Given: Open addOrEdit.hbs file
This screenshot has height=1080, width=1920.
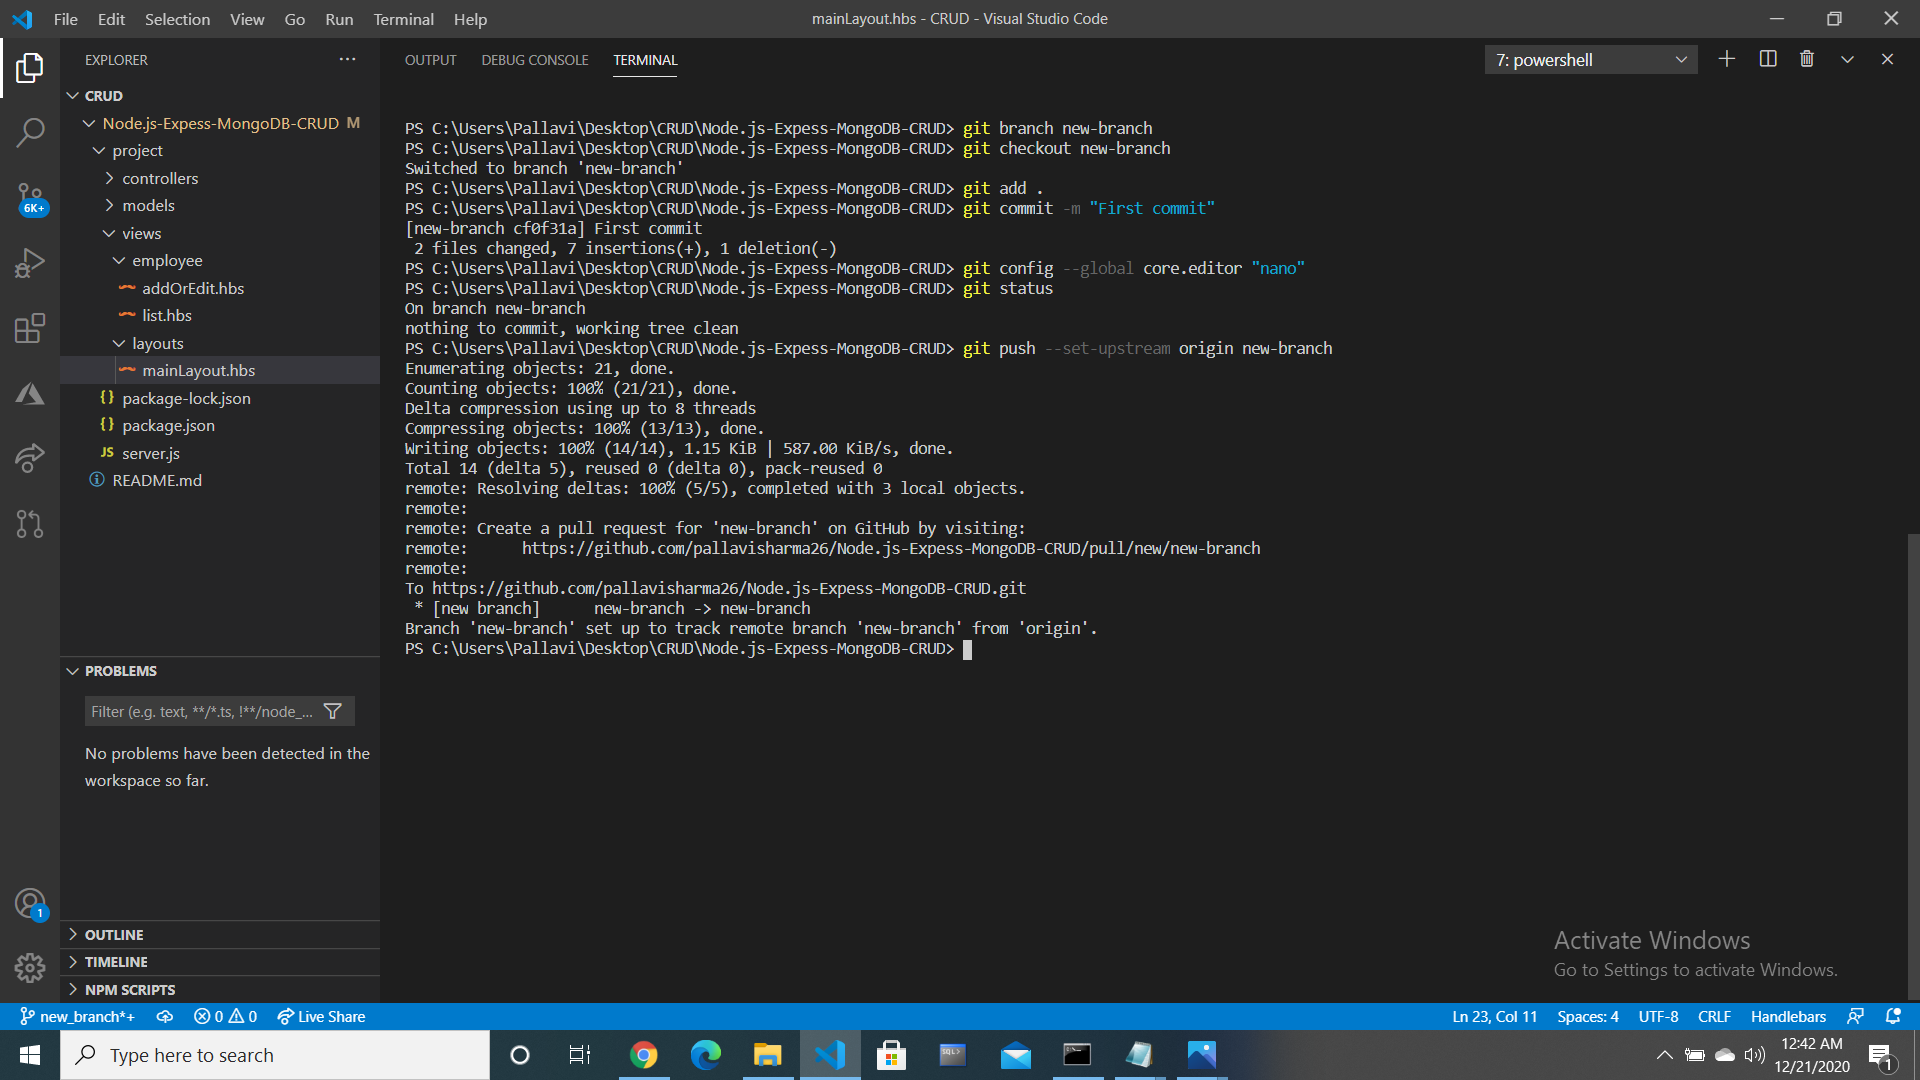Looking at the screenshot, I should pos(220,288).
